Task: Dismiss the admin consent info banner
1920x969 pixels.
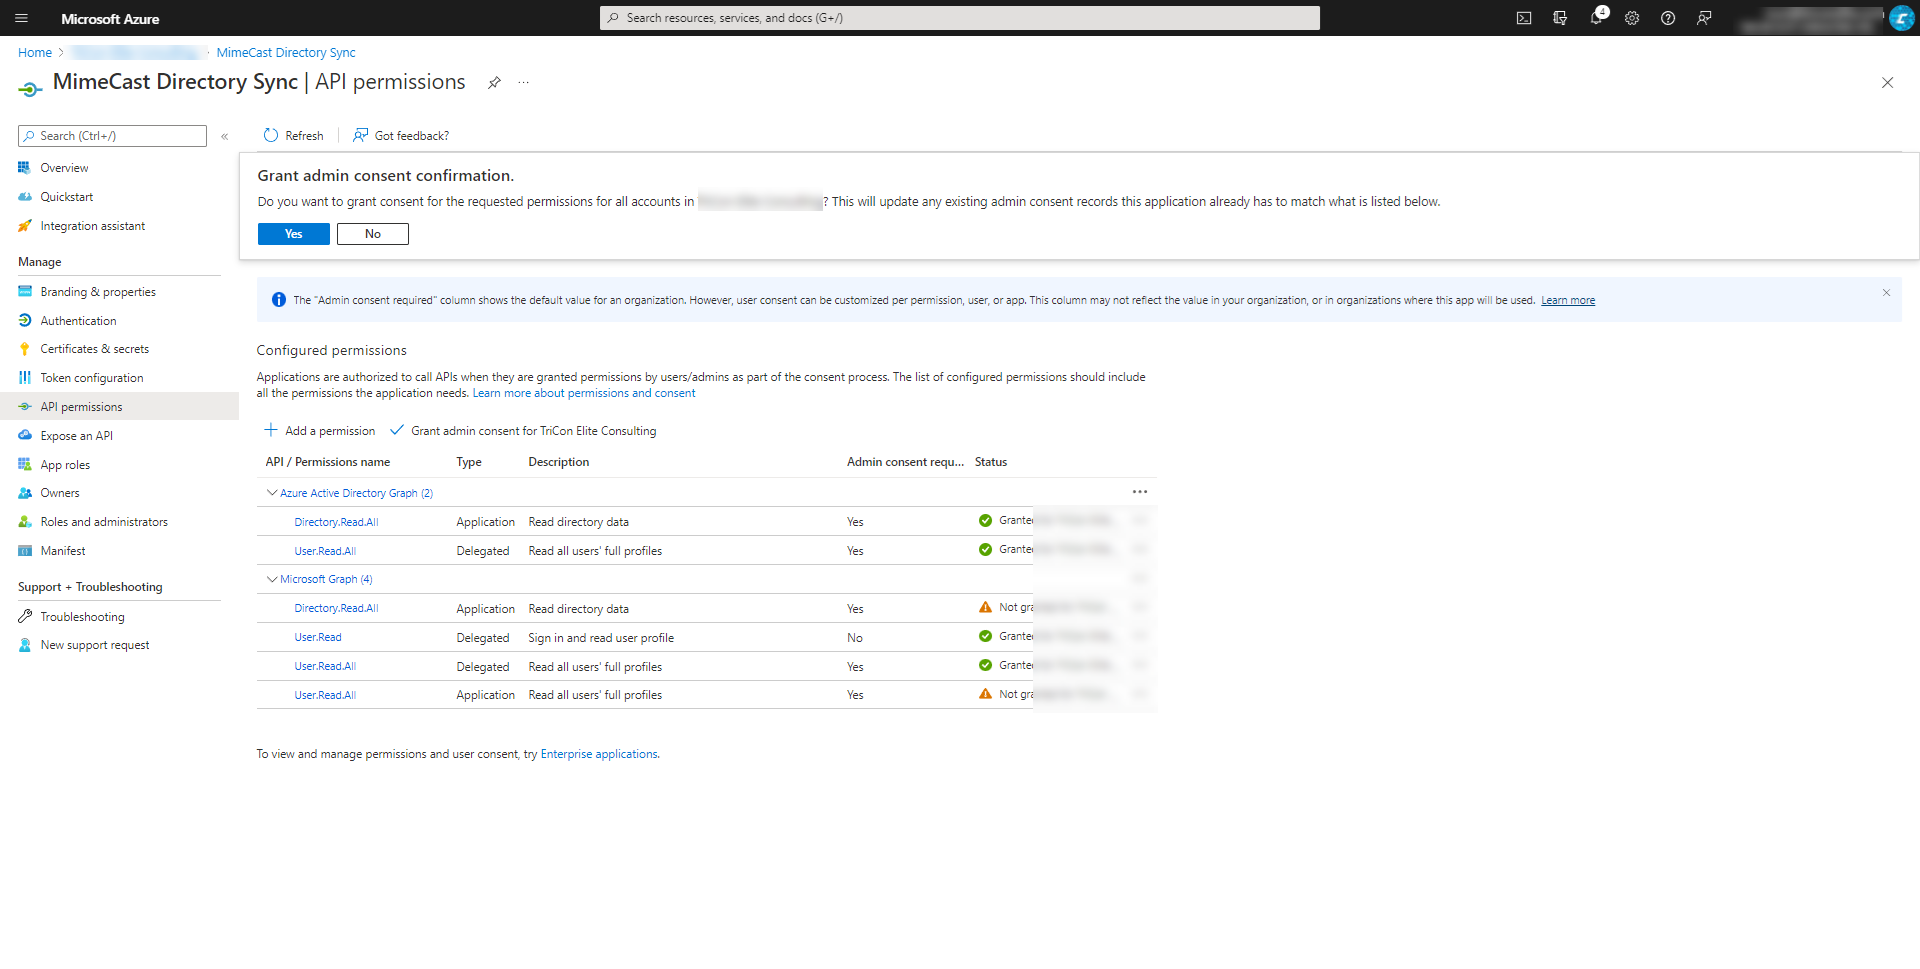Action: tap(1886, 293)
